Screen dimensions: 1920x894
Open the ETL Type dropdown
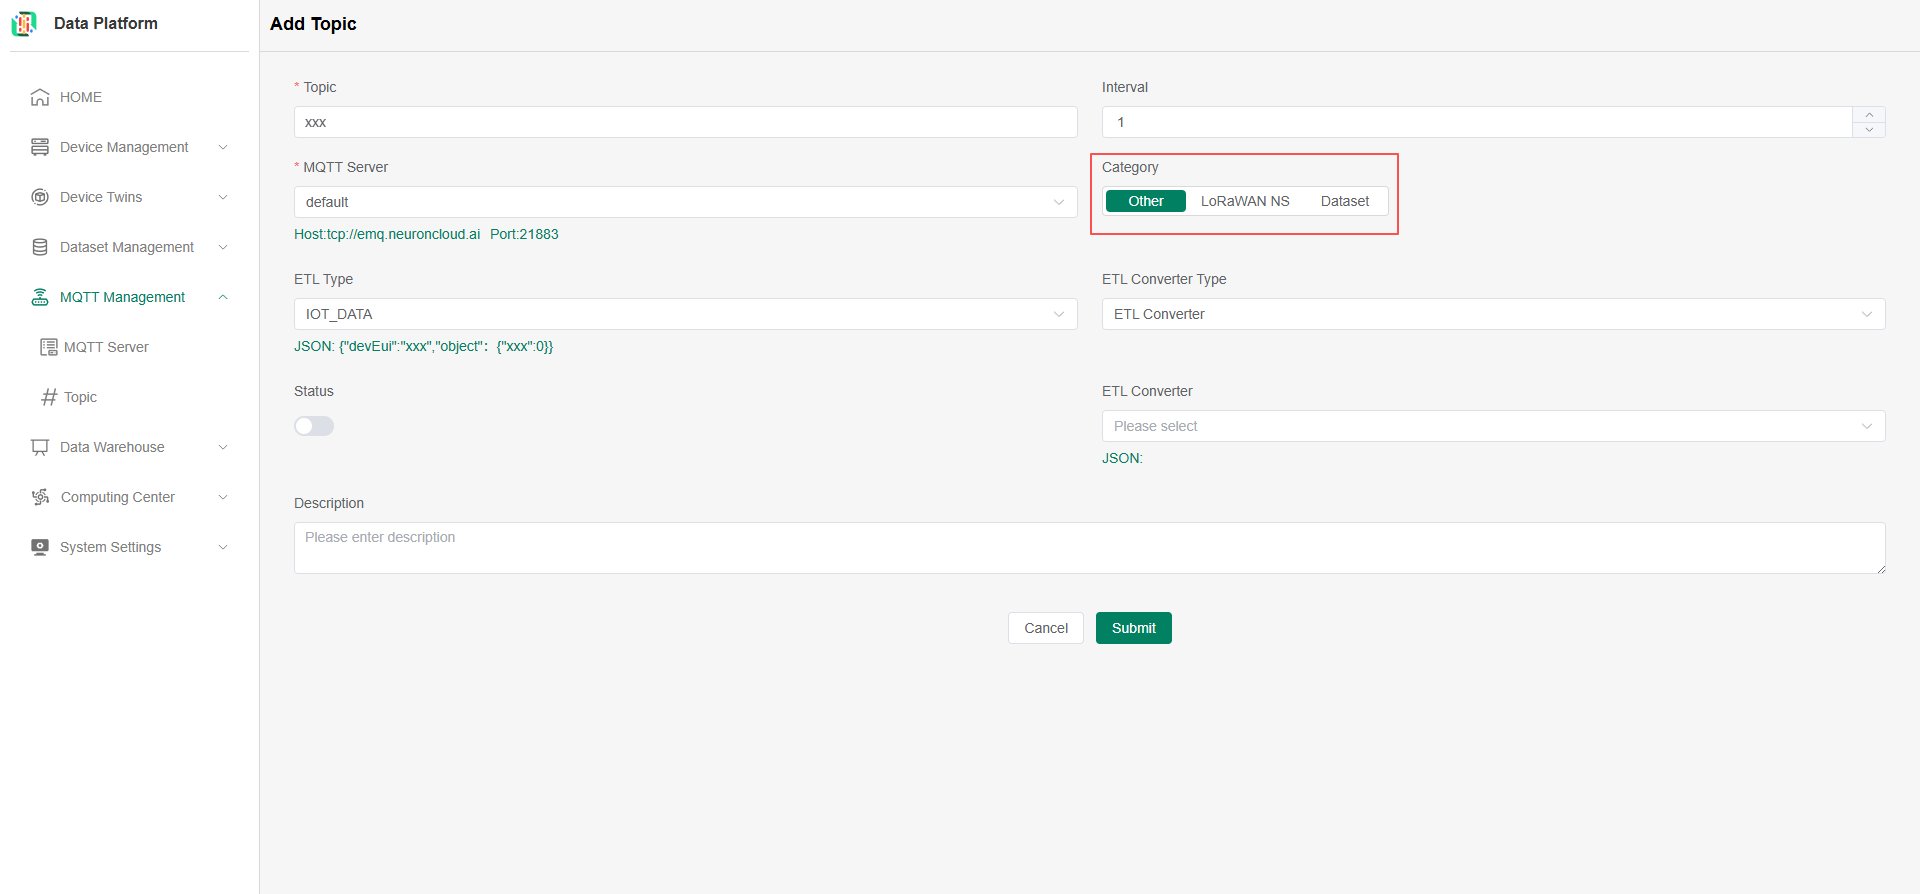685,314
